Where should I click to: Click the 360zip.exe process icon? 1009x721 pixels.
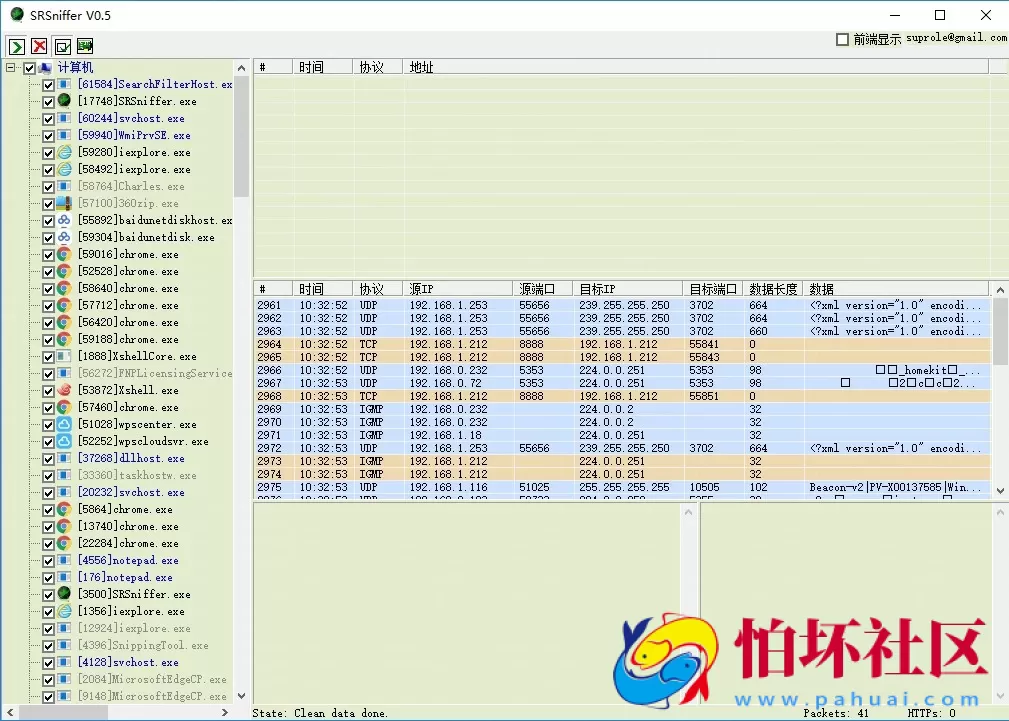pyautogui.click(x=64, y=203)
